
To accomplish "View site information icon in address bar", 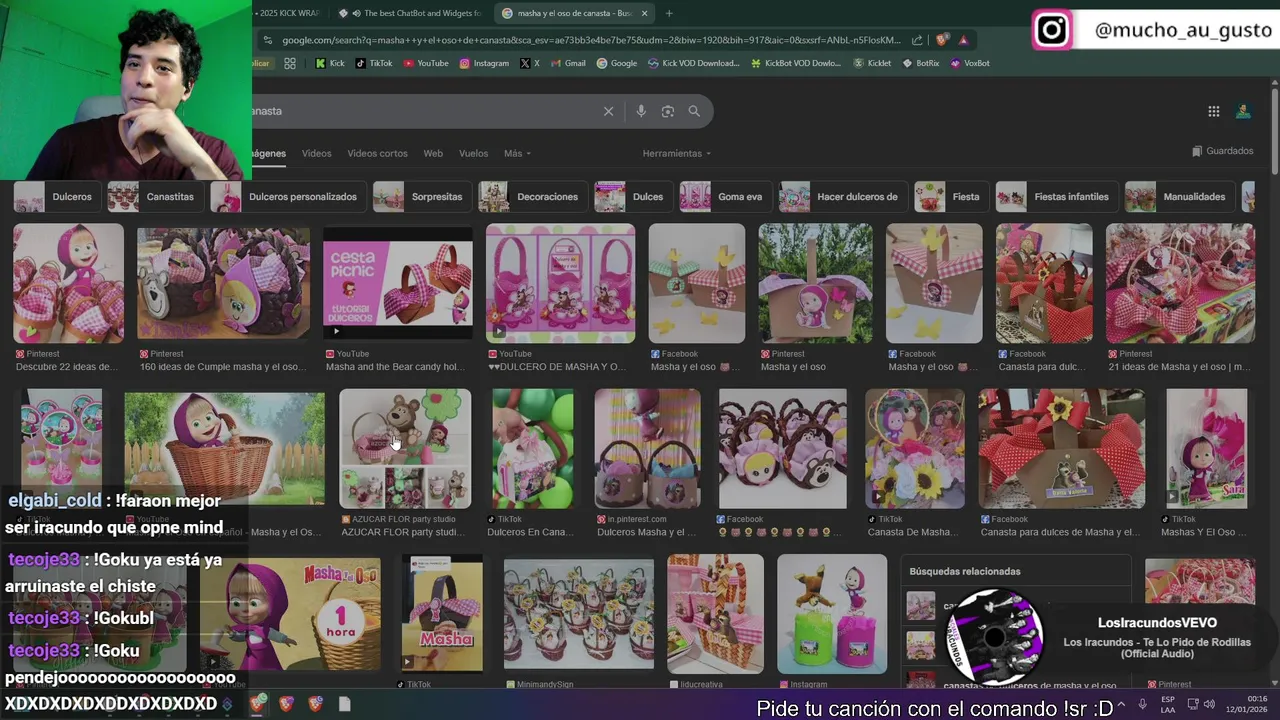I will tap(266, 40).
